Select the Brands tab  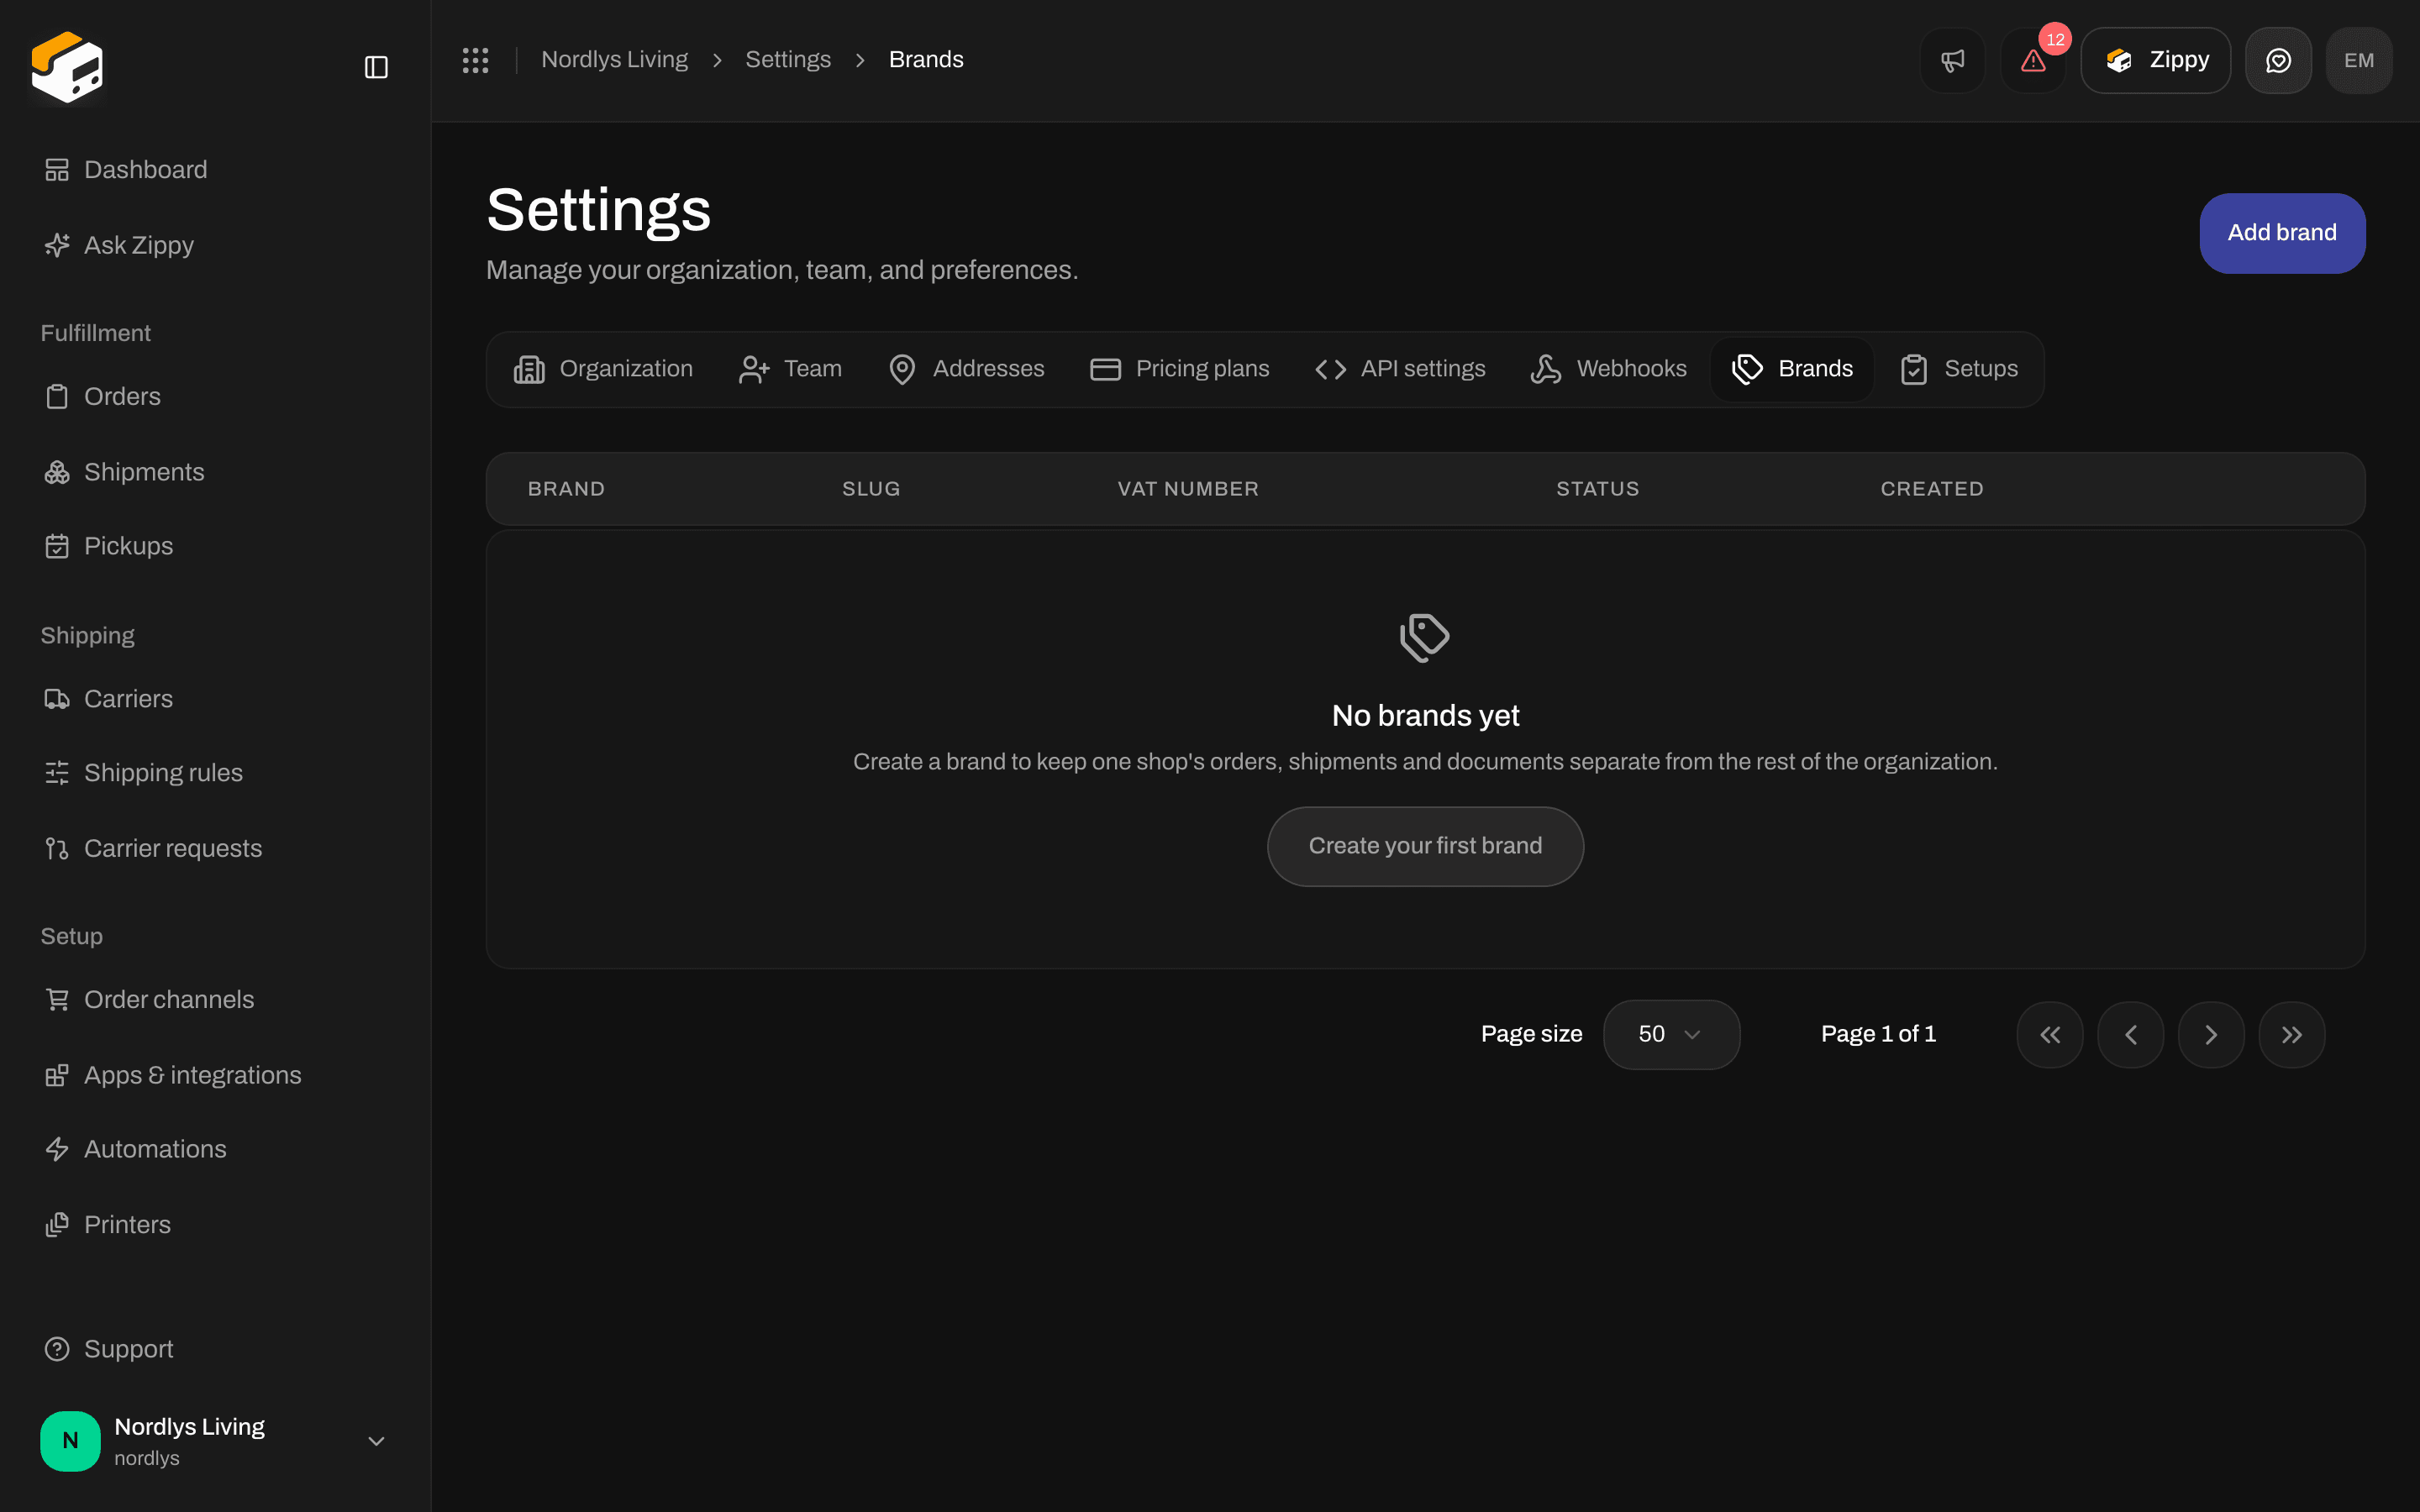pos(1792,369)
